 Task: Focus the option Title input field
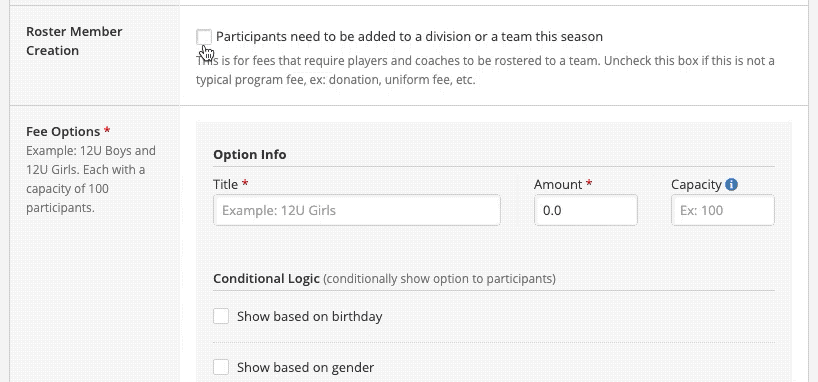pyautogui.click(x=357, y=210)
